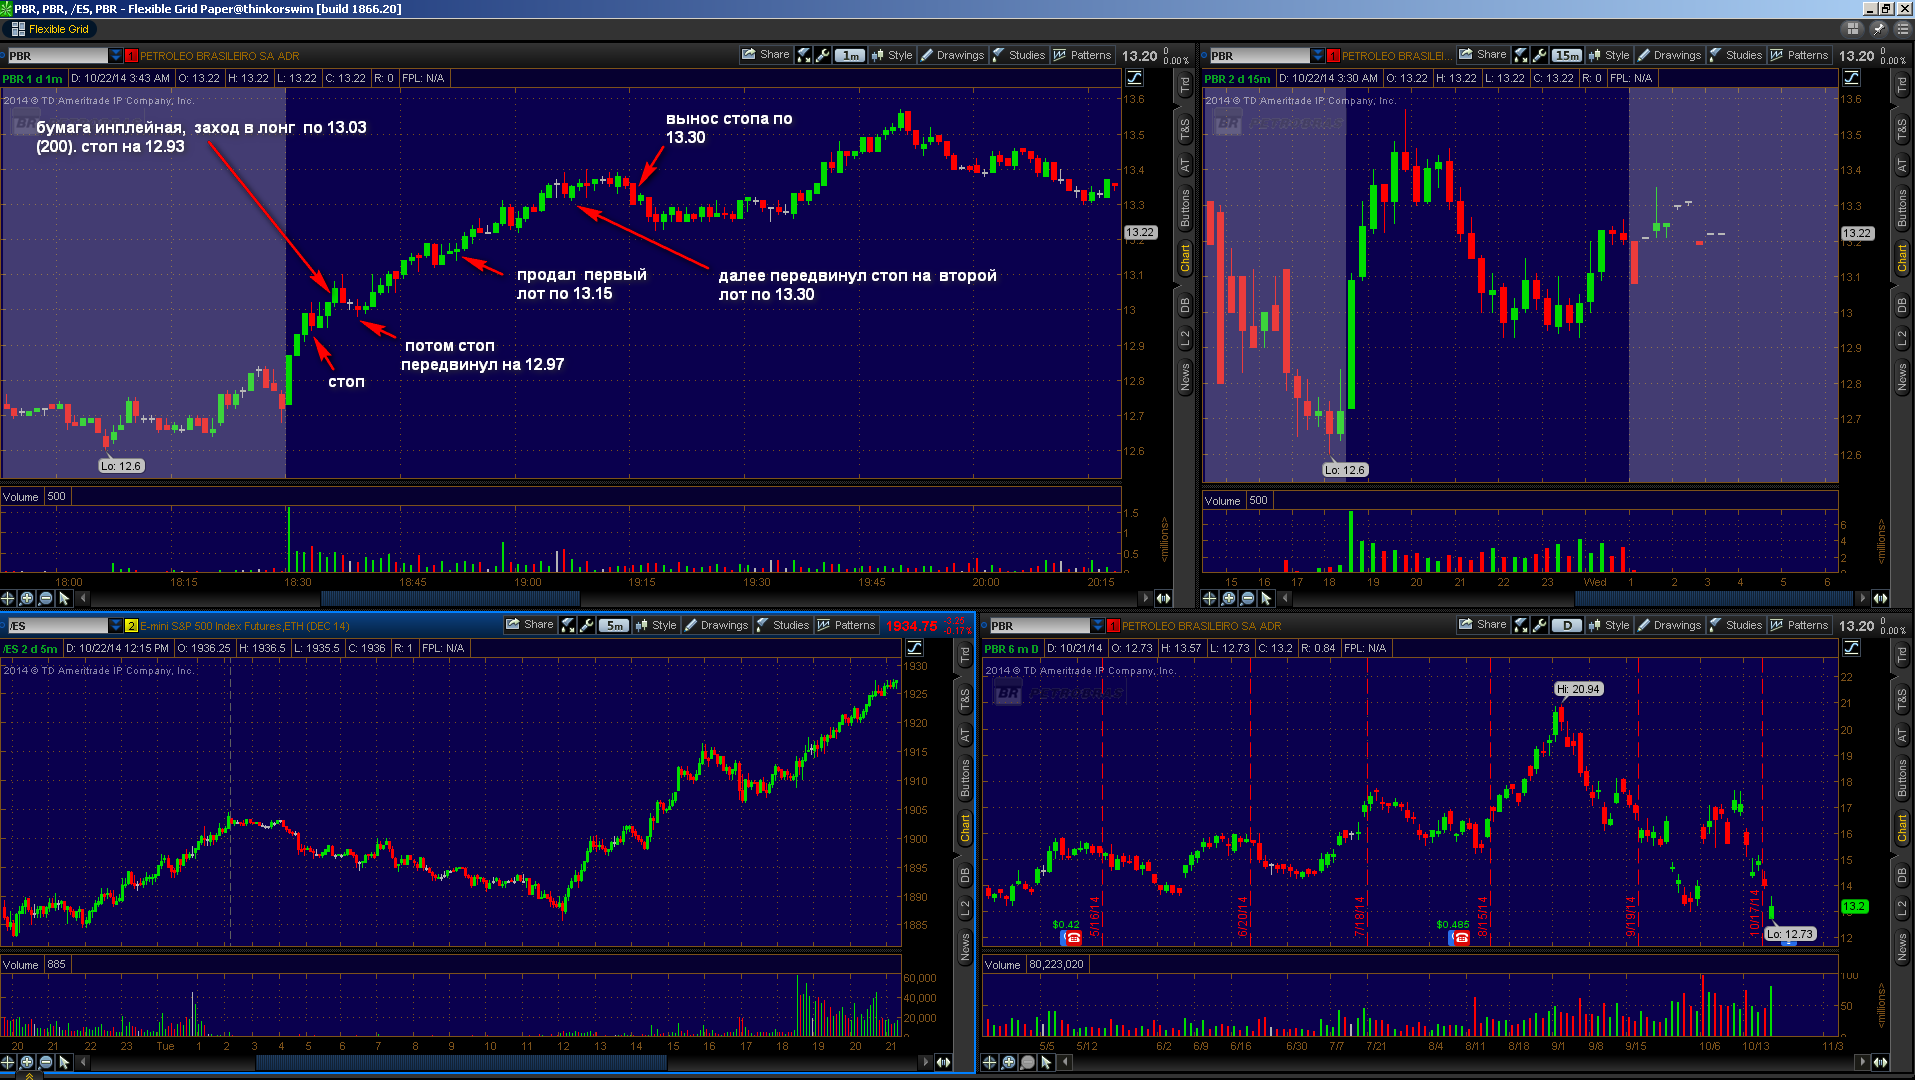The image size is (1915, 1080).
Task: Open Studies on PBR 15m chart
Action: pos(1736,55)
